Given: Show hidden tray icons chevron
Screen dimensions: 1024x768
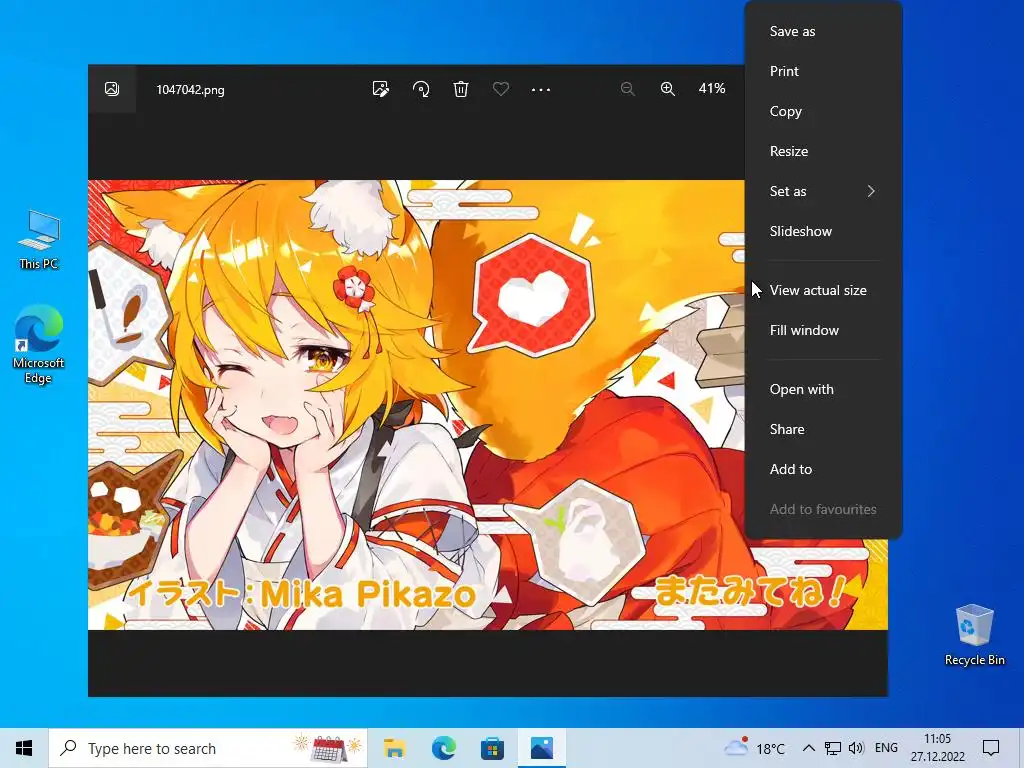Looking at the screenshot, I should 808,748.
